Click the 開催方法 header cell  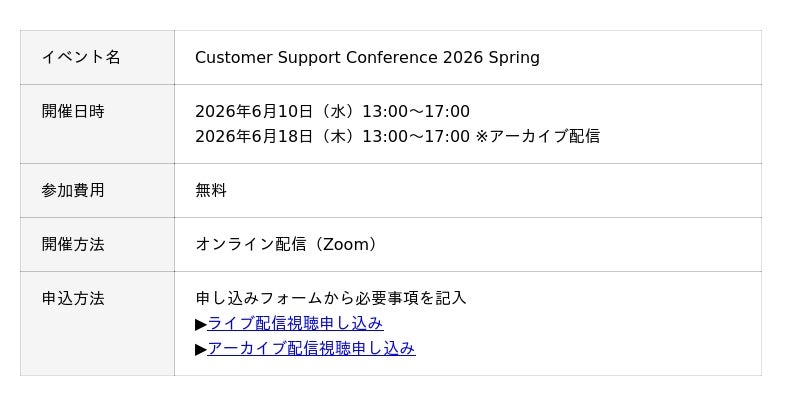(x=73, y=244)
